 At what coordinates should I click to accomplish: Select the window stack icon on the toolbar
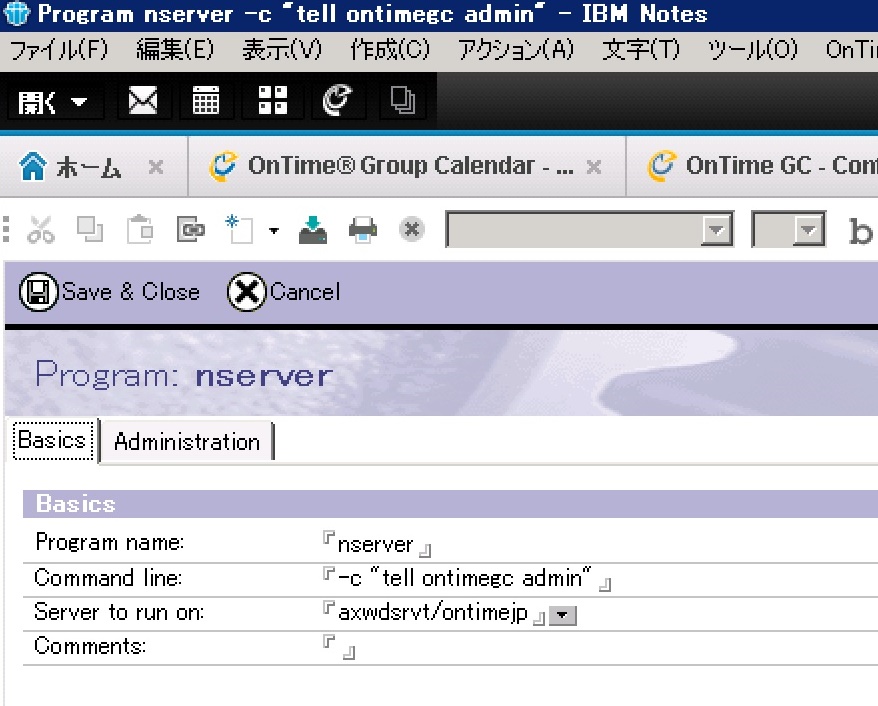click(403, 100)
